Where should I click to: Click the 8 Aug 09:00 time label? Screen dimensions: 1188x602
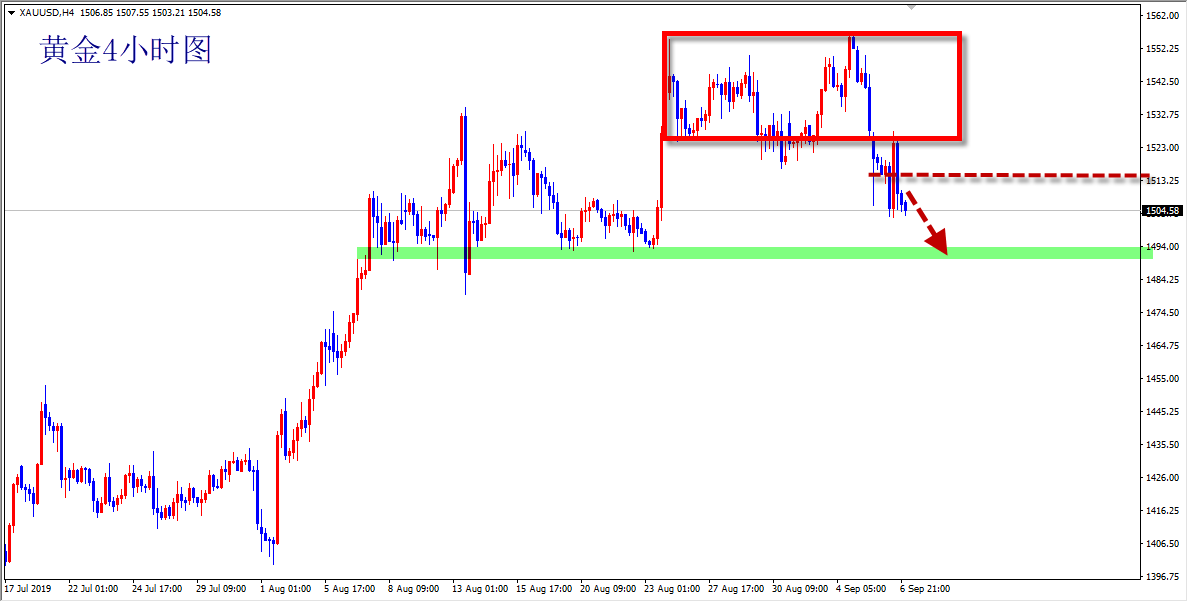pos(414,588)
